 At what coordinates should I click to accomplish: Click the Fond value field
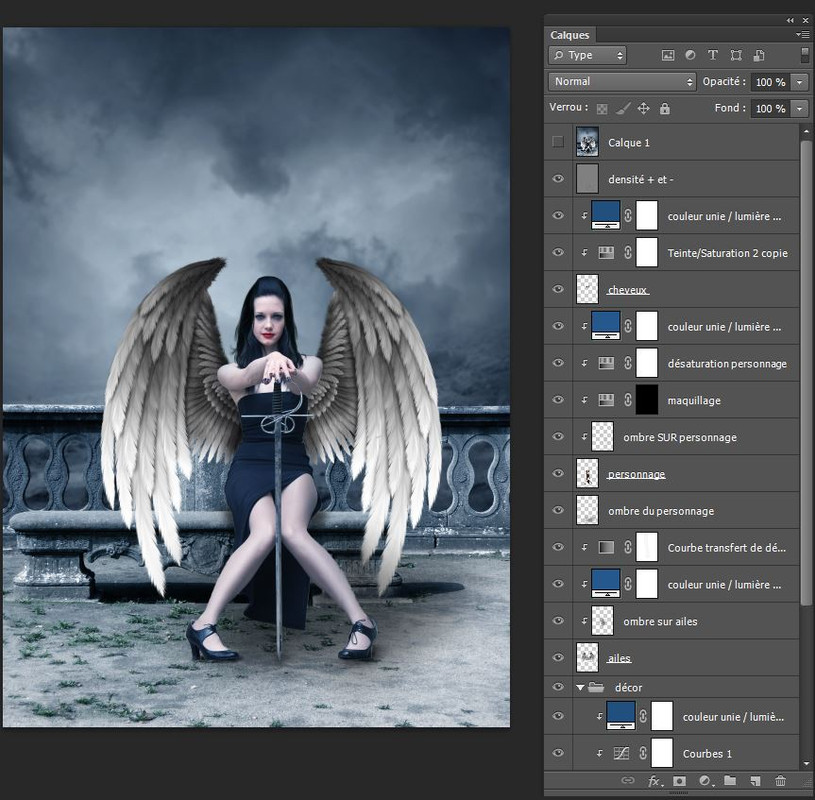pos(770,108)
